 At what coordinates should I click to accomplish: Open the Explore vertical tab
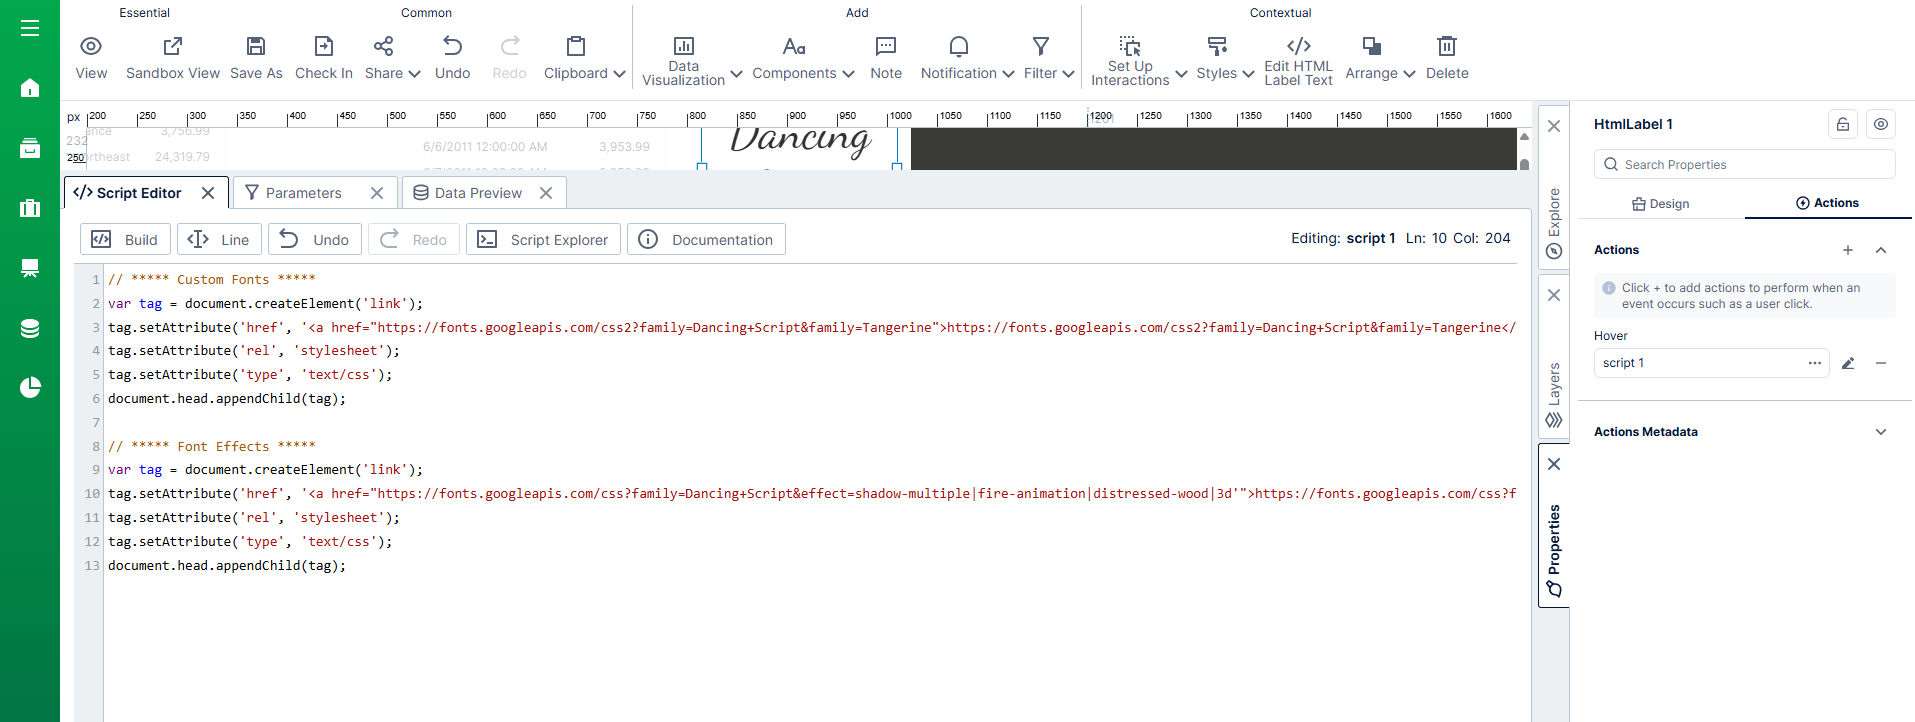click(1554, 224)
